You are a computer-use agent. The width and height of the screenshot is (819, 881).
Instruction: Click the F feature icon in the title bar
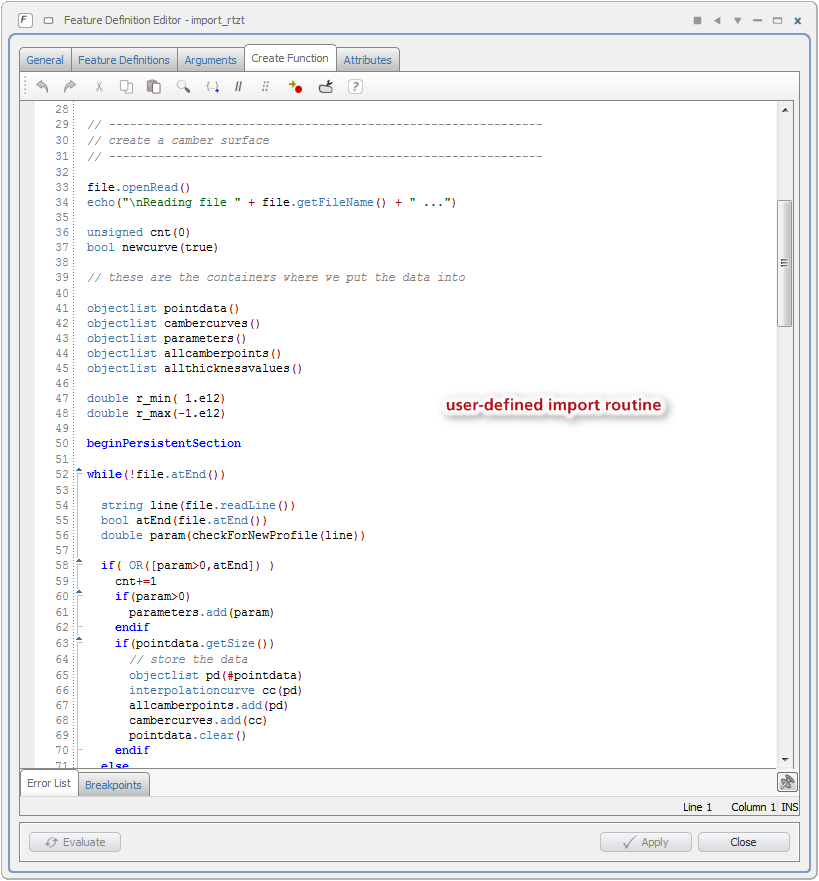pyautogui.click(x=25, y=20)
